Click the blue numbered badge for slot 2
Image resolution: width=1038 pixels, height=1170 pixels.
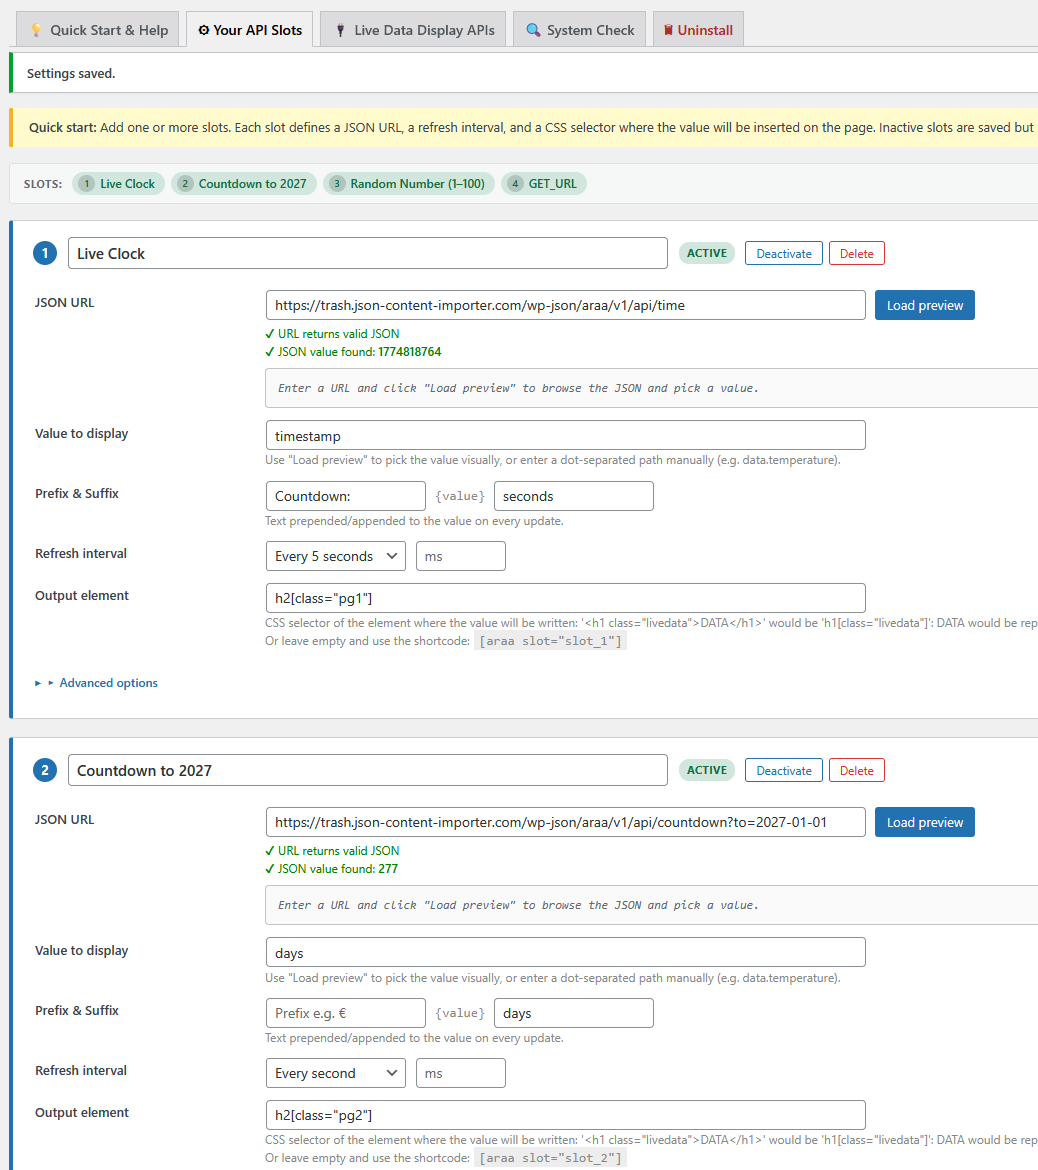(44, 770)
